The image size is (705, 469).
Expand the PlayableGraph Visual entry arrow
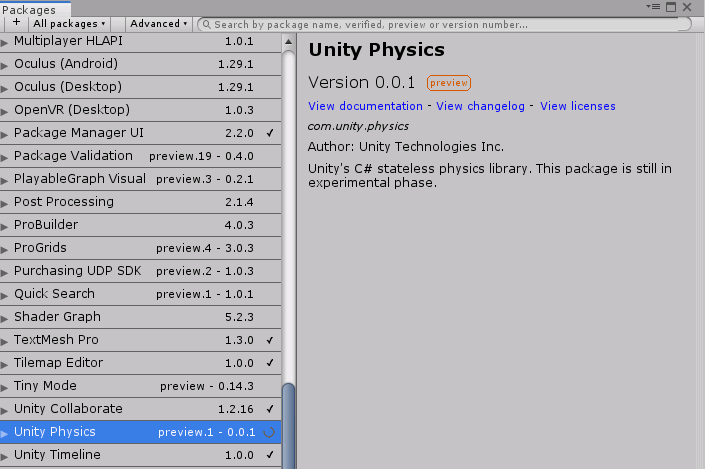tap(4, 181)
